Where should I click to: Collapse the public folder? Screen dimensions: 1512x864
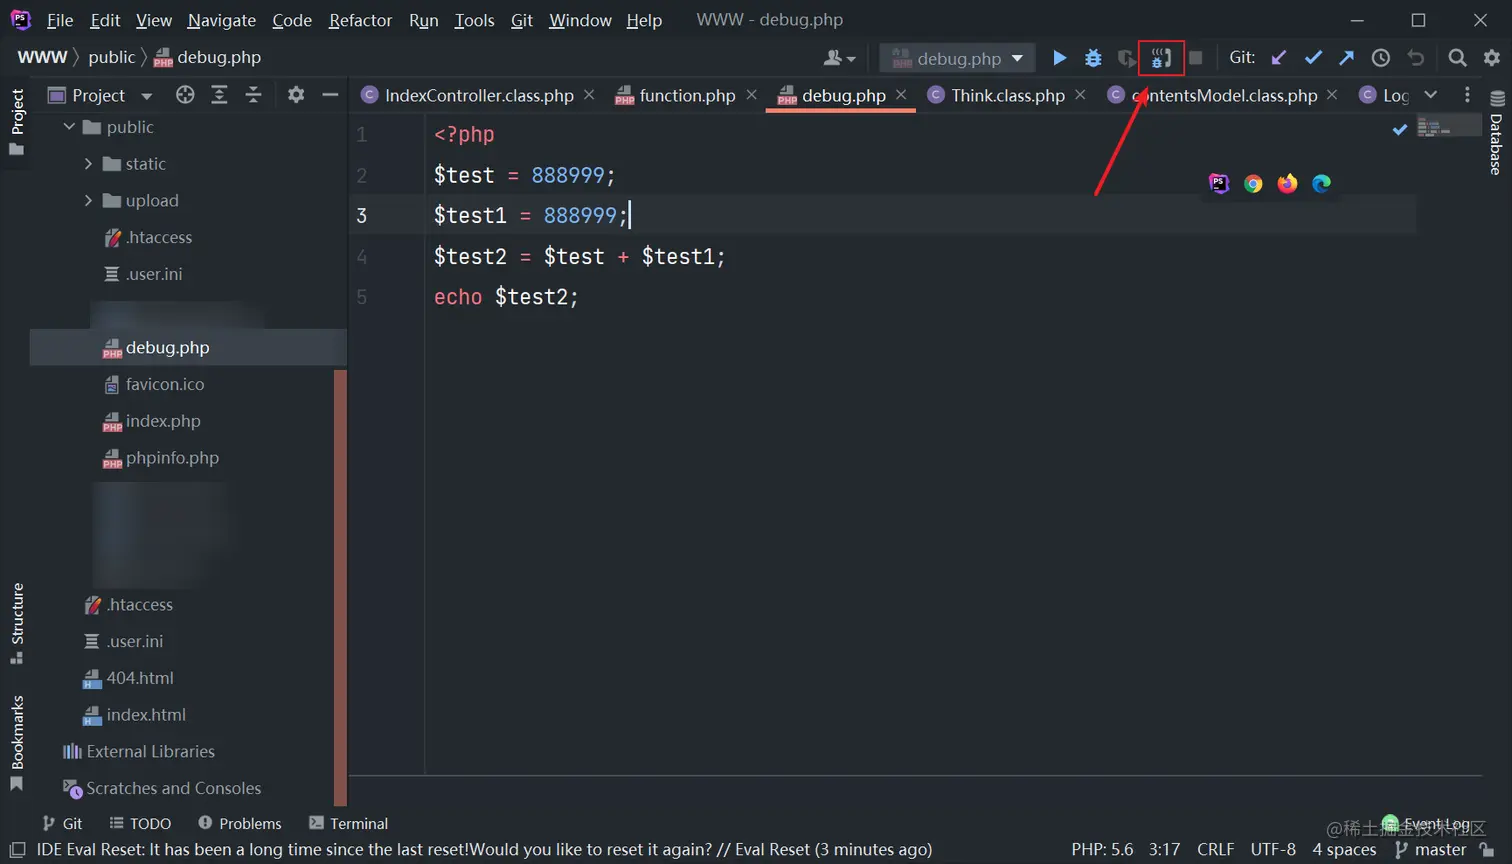click(x=69, y=127)
